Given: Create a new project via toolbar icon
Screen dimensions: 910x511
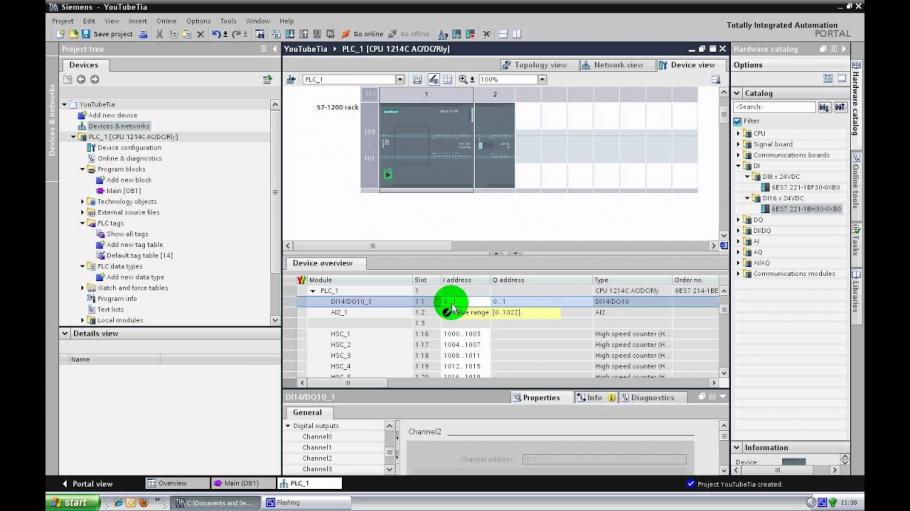Looking at the screenshot, I should tap(60, 34).
